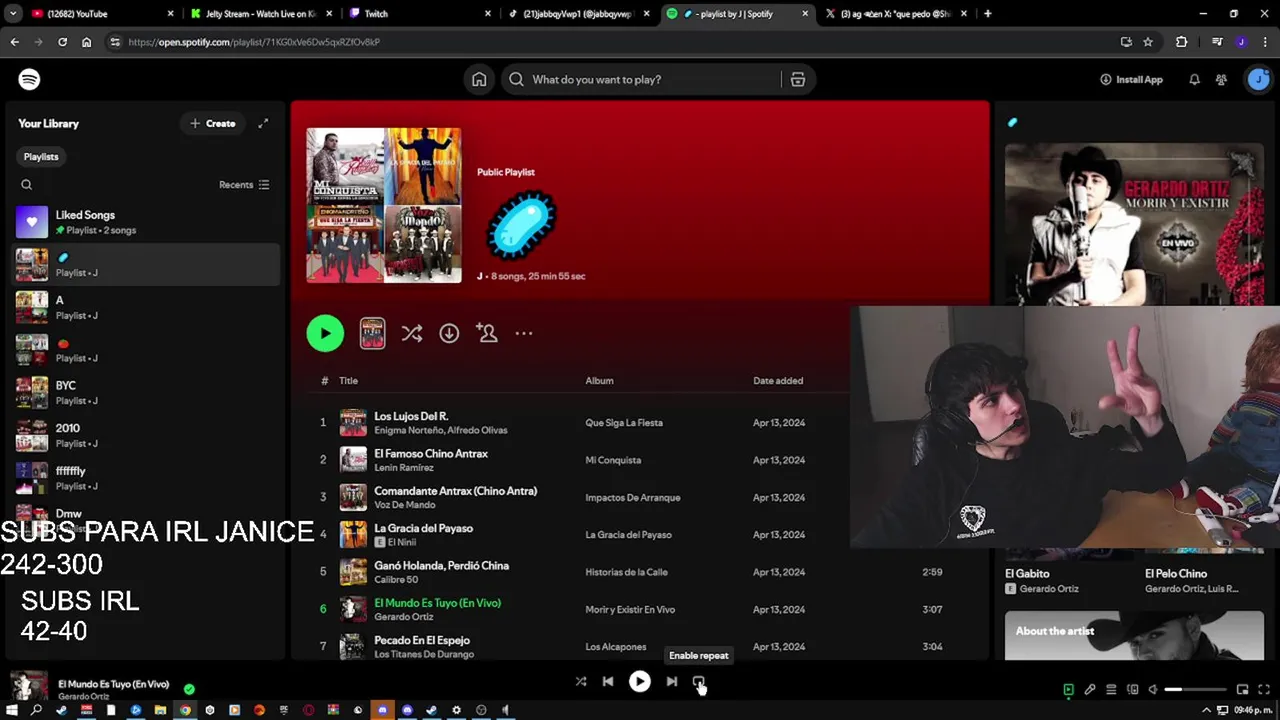Reload the page in Chrome

[x=62, y=42]
